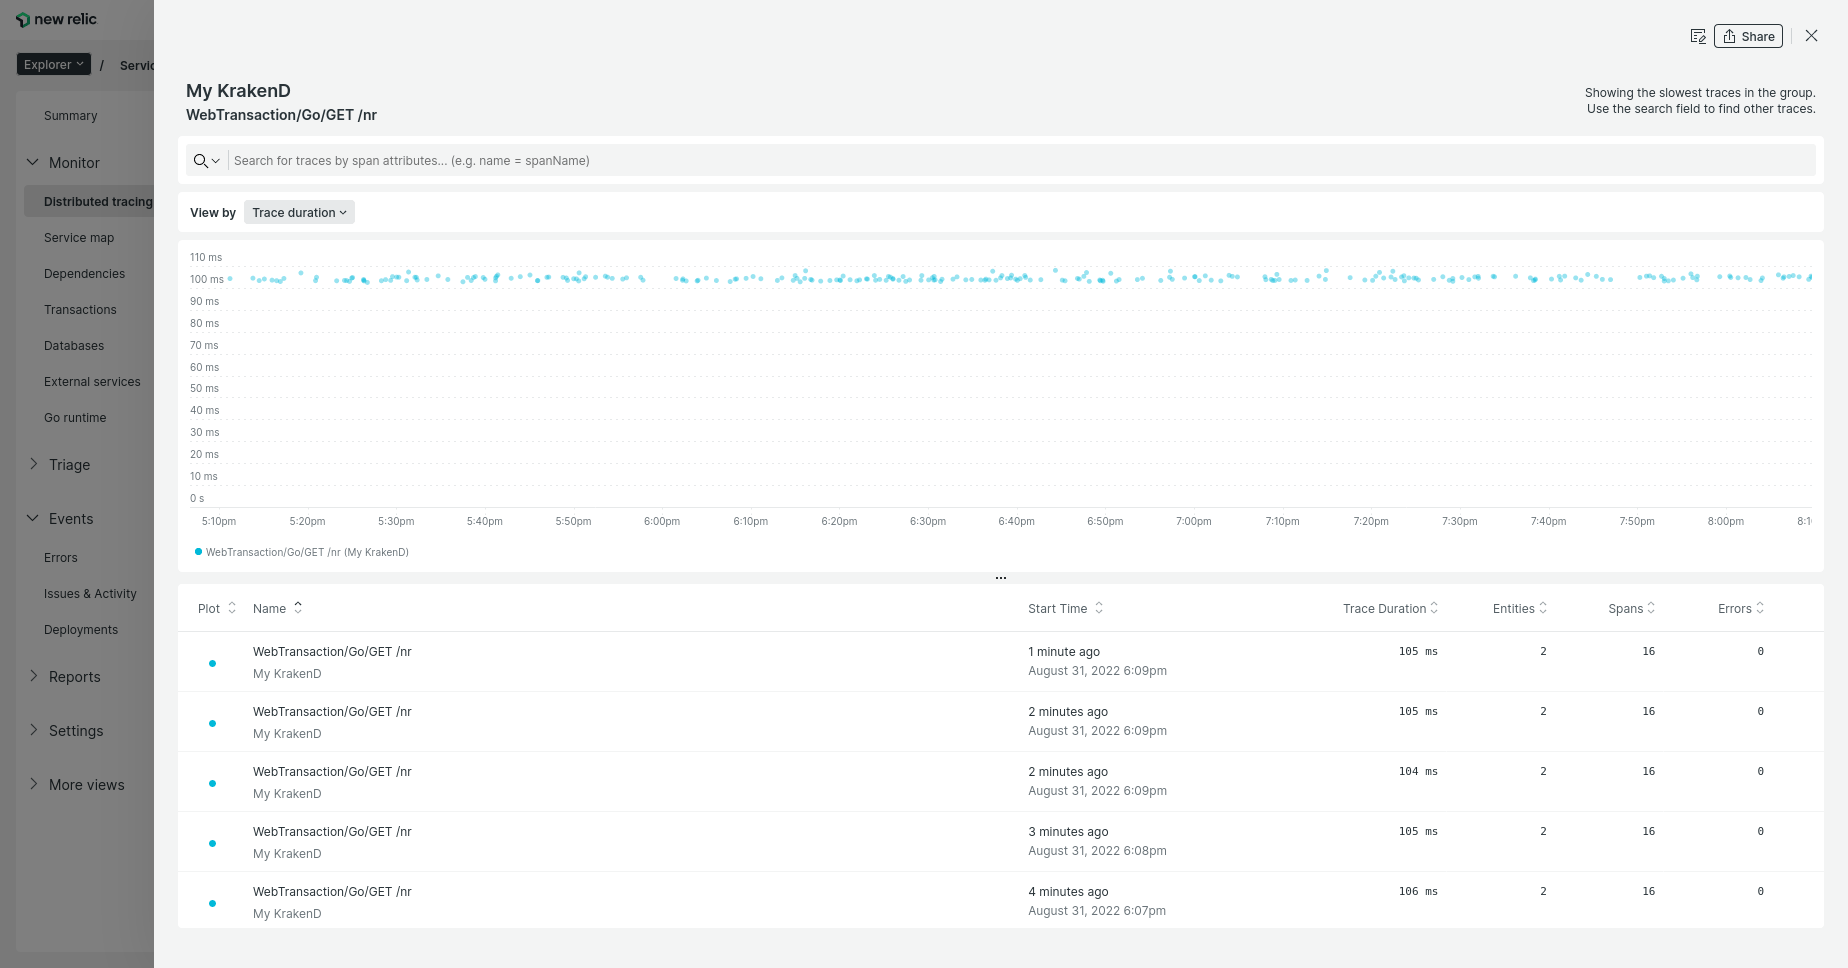The height and width of the screenshot is (968, 1848).
Task: Expand the Reports section
Action: [x=33, y=676]
